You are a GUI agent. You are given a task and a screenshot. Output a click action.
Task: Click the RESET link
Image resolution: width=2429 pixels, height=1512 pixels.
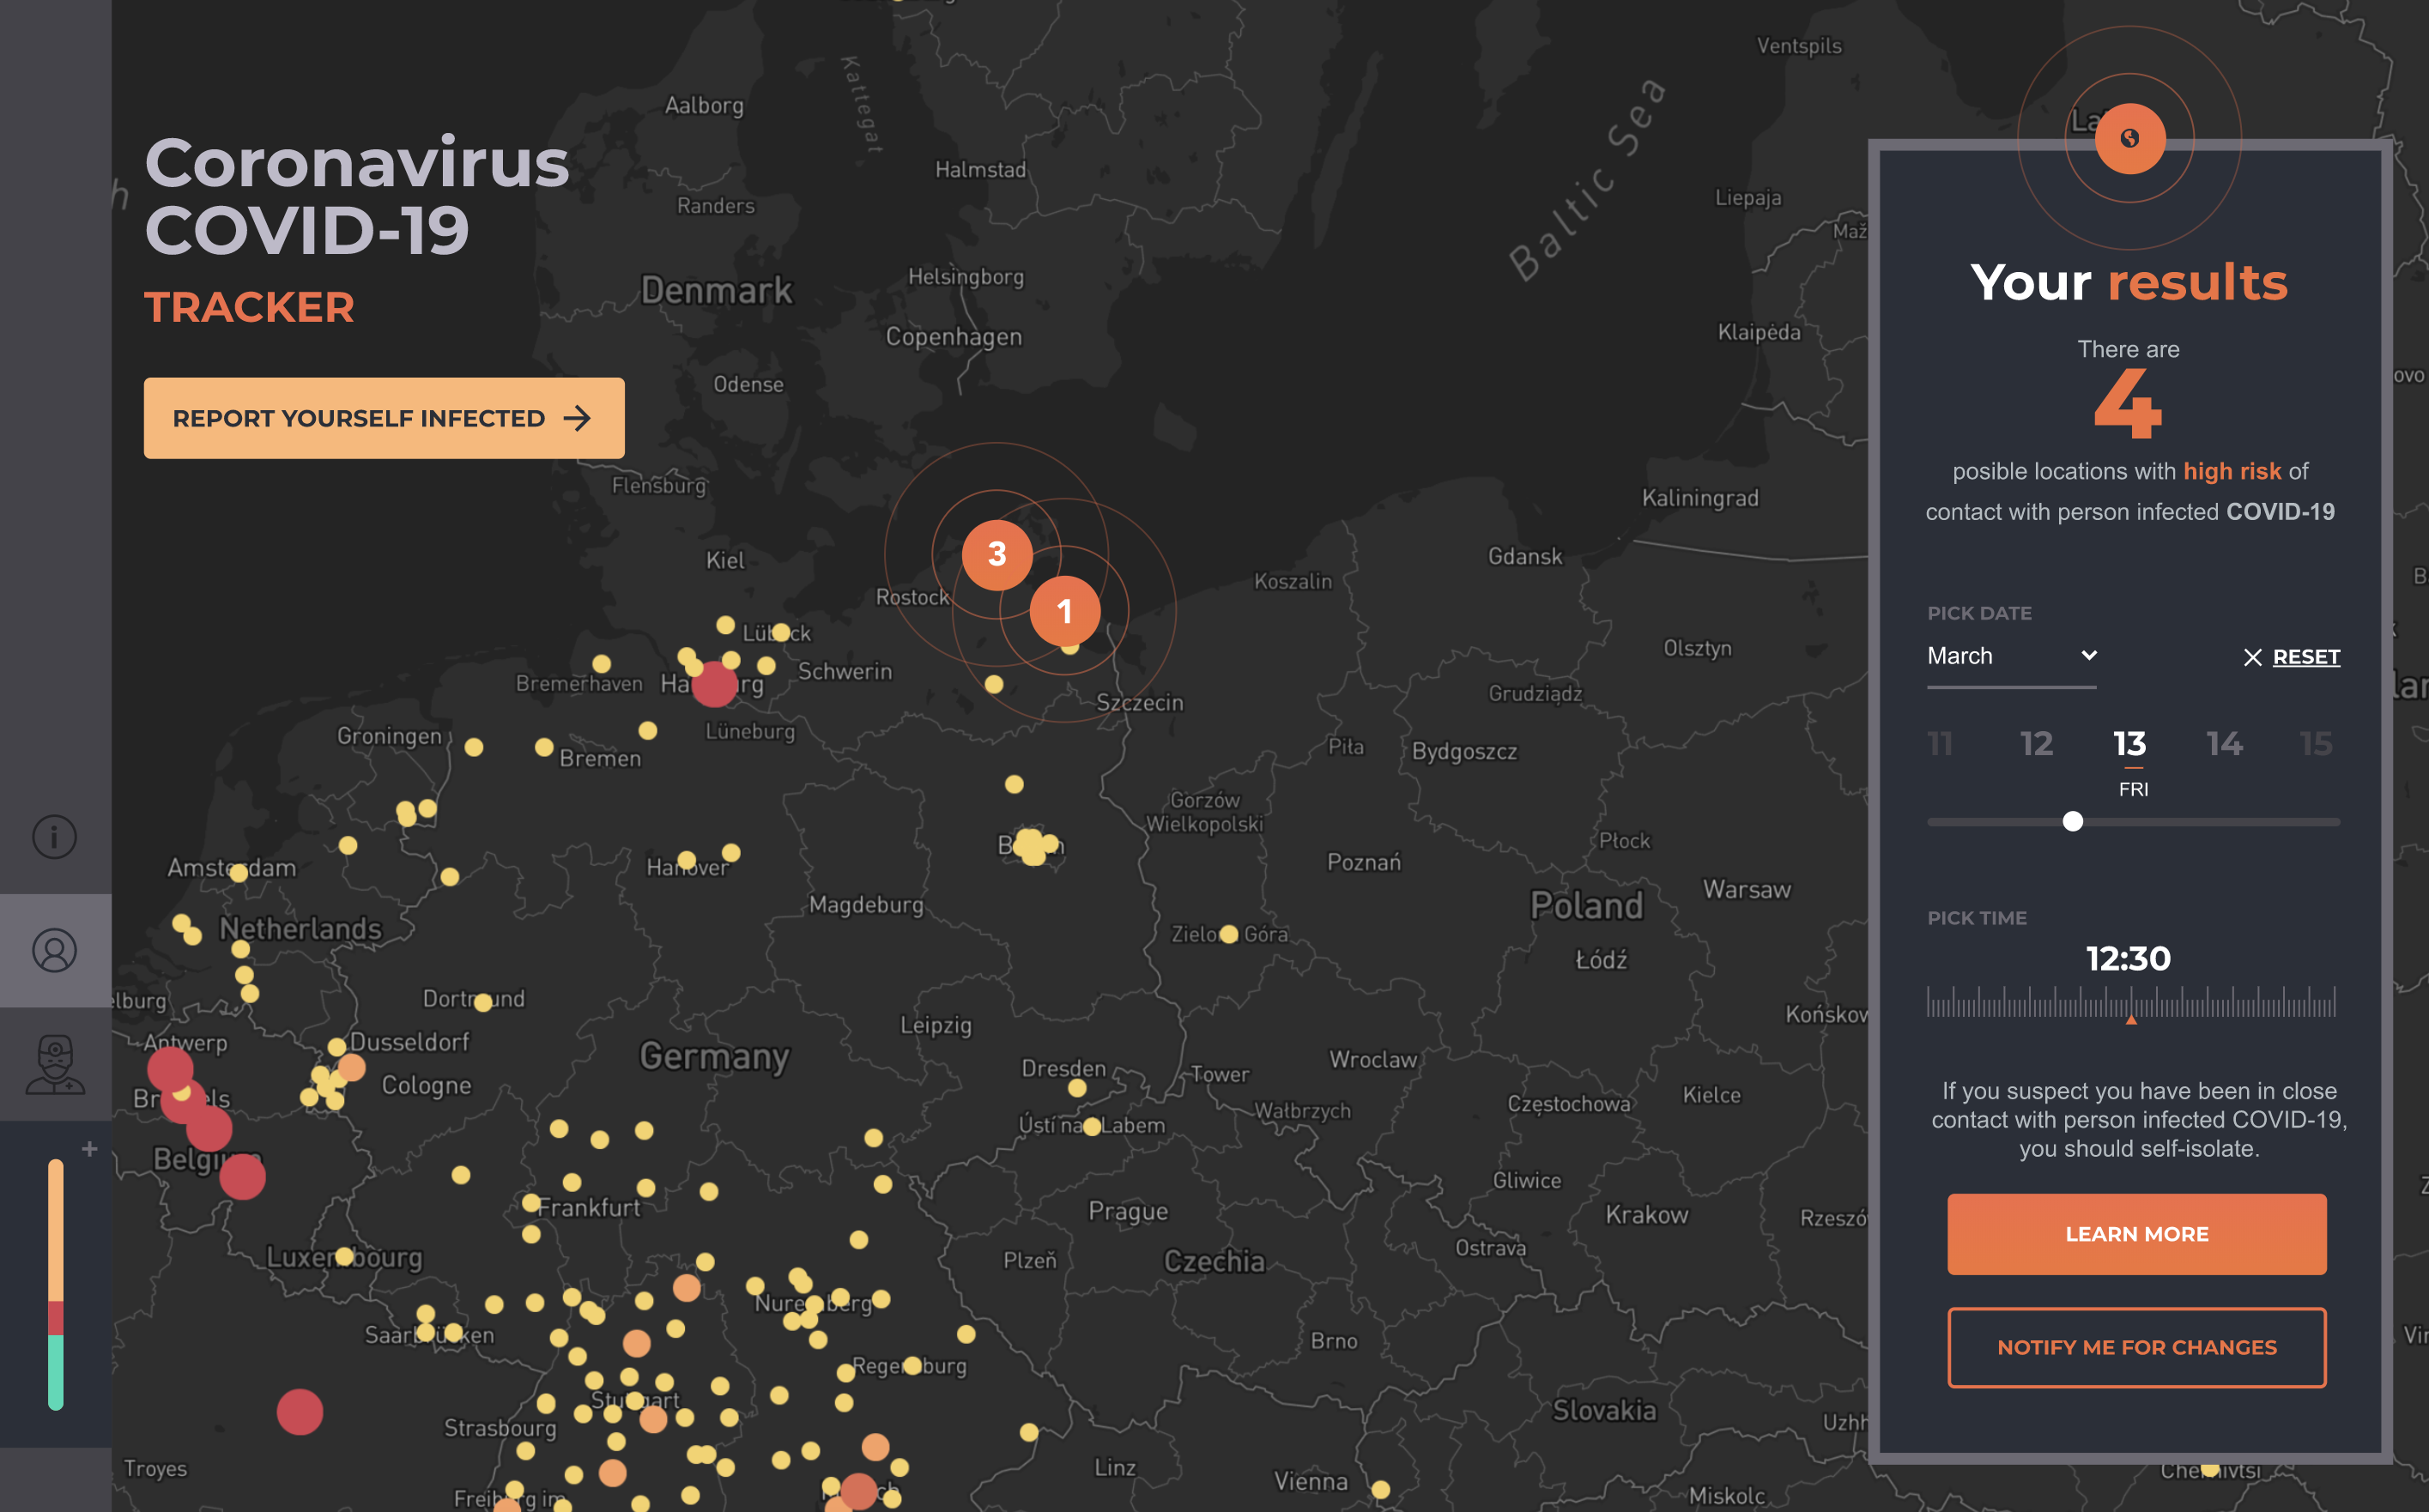[x=2306, y=657]
